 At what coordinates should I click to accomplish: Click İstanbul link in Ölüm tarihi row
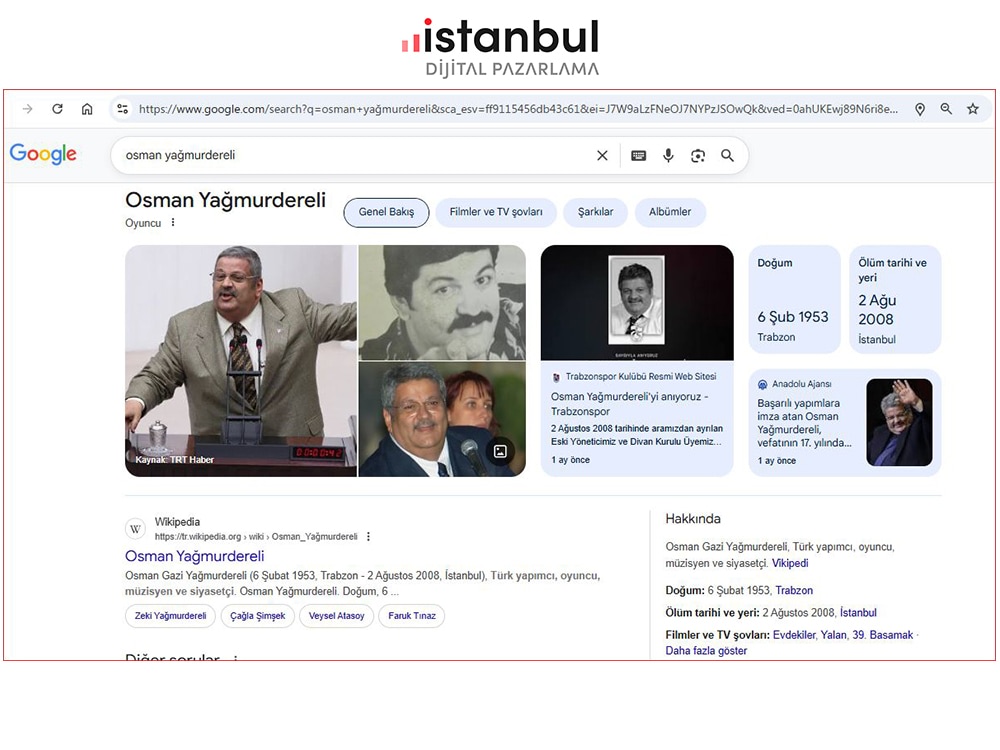coord(858,613)
